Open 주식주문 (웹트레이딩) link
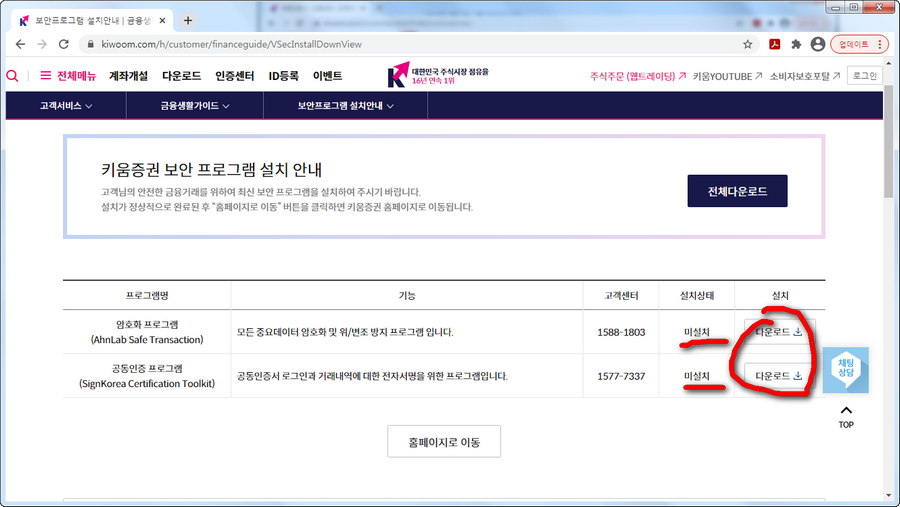Image resolution: width=900 pixels, height=507 pixels. 638,76
